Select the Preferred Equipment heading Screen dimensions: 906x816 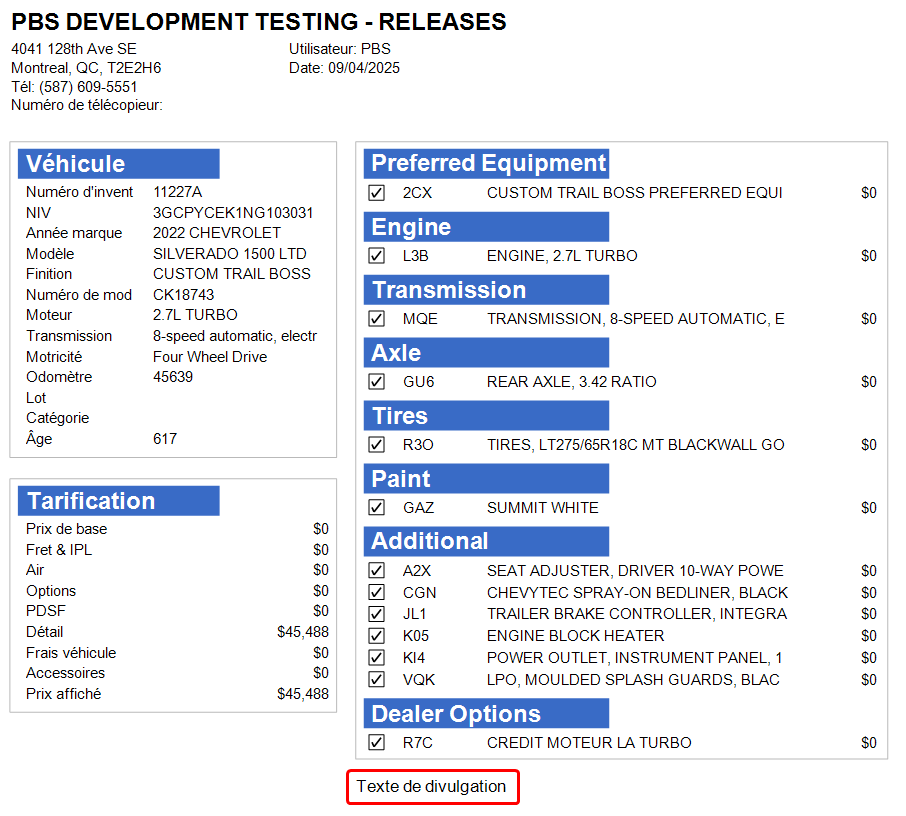tap(487, 163)
